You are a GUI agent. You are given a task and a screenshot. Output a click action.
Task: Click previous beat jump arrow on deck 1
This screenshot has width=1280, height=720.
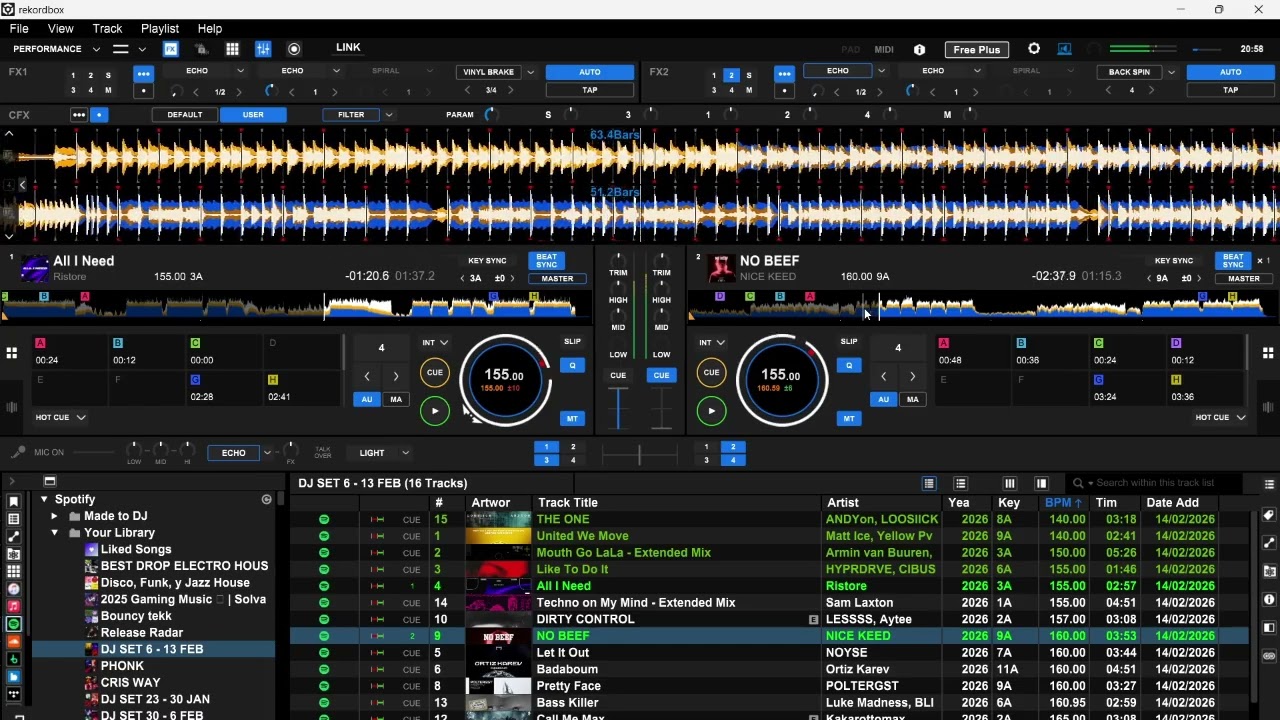click(367, 376)
